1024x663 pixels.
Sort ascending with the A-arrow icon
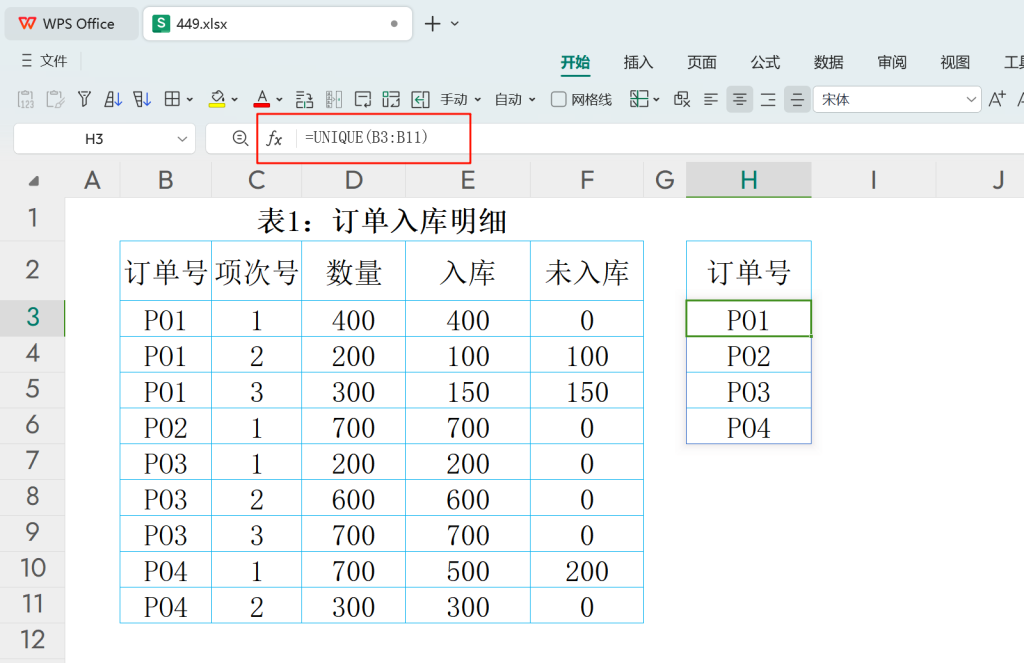pos(113,99)
